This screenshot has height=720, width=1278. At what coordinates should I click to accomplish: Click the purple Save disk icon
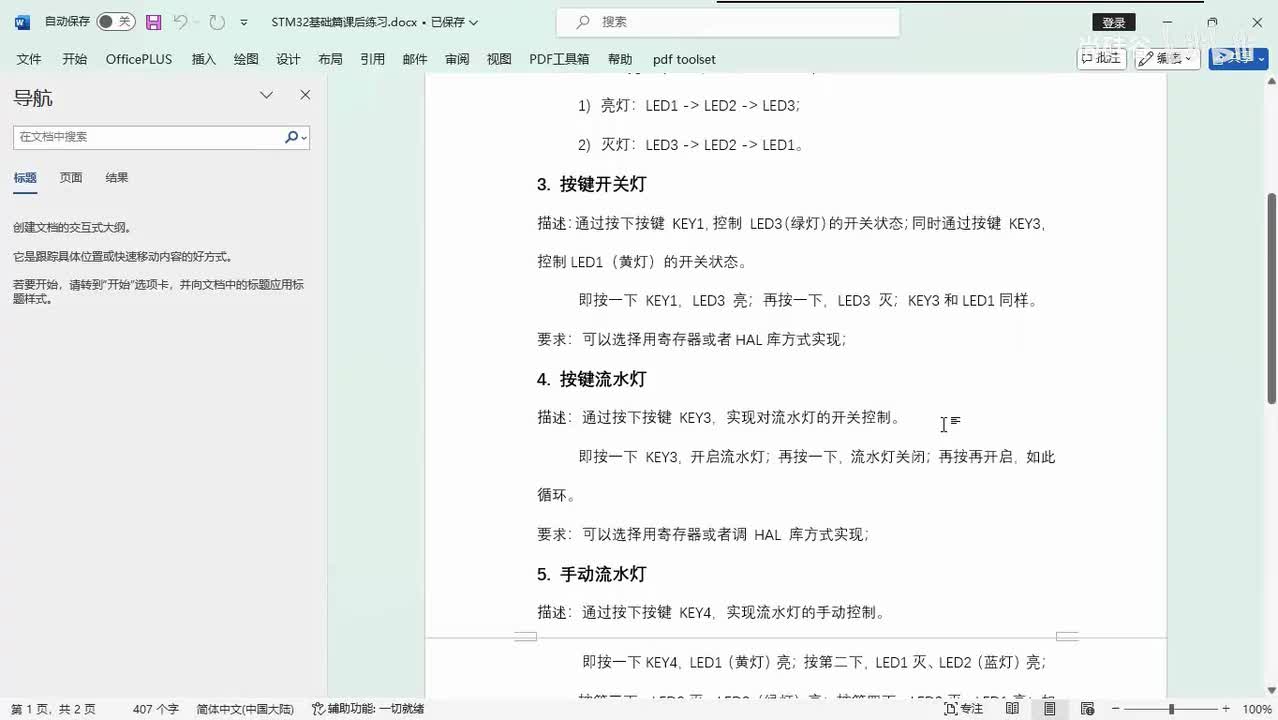tap(153, 22)
